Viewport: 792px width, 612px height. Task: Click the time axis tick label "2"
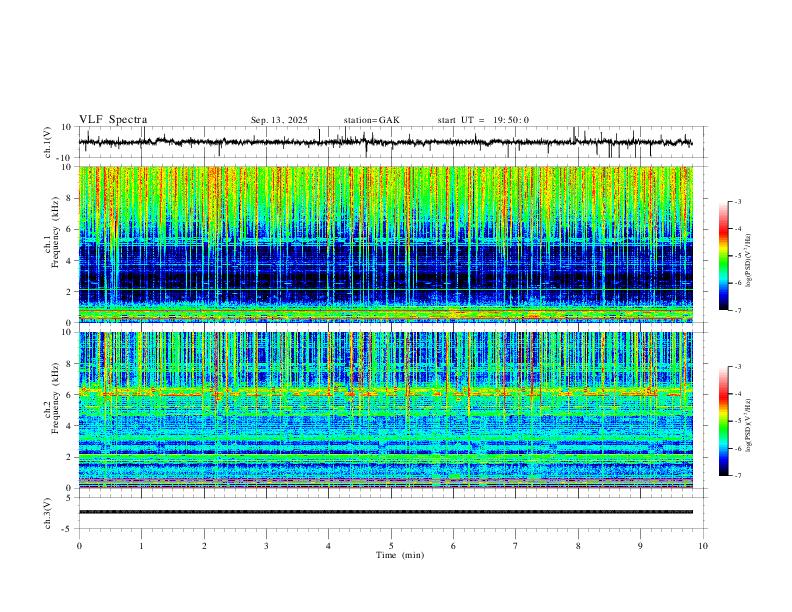click(204, 546)
